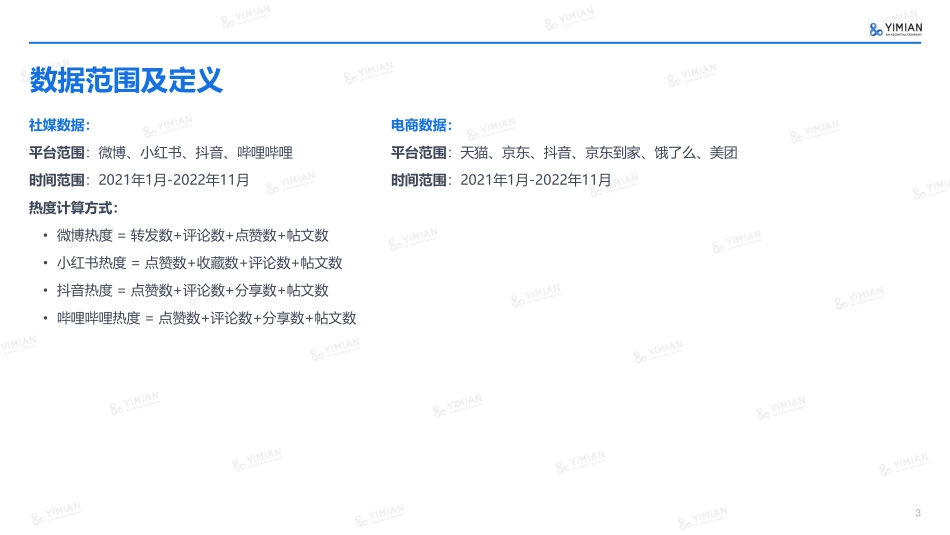
Task: Click the 社媒数据 section heading
Action: (x=59, y=125)
